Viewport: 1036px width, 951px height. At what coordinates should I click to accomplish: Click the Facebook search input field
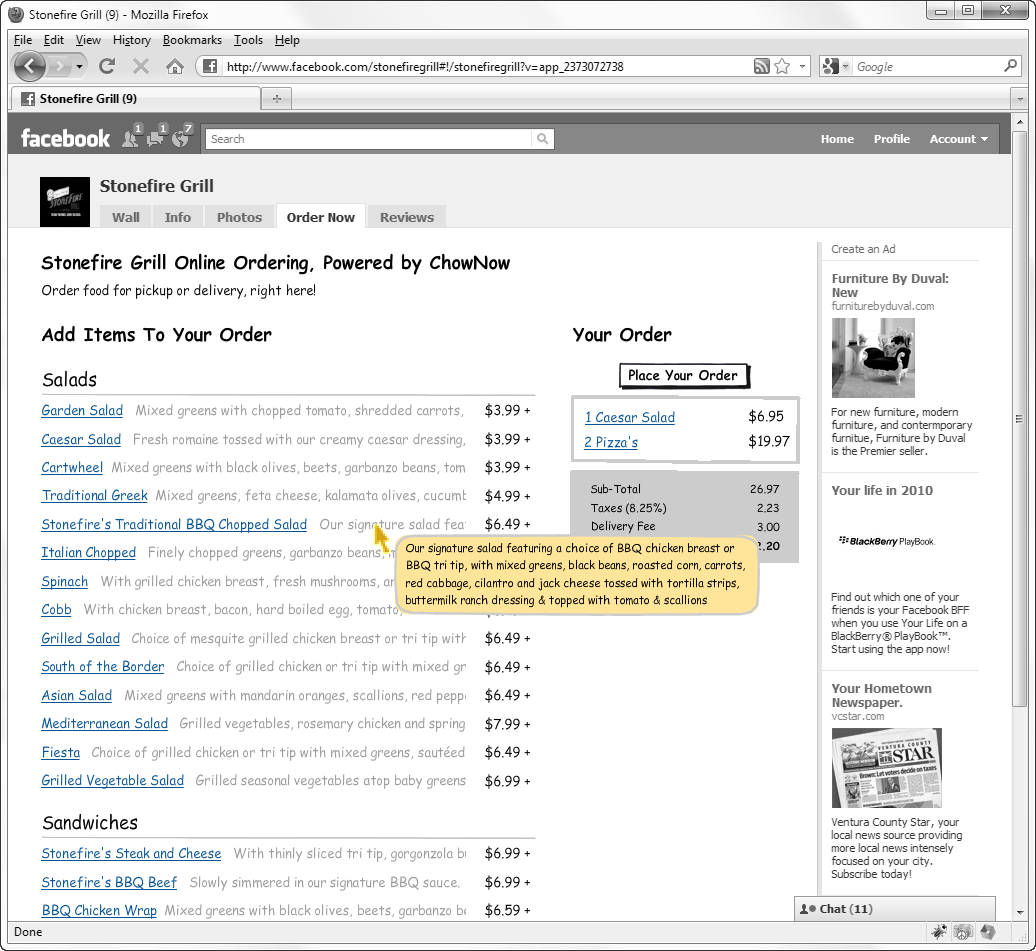pos(368,139)
